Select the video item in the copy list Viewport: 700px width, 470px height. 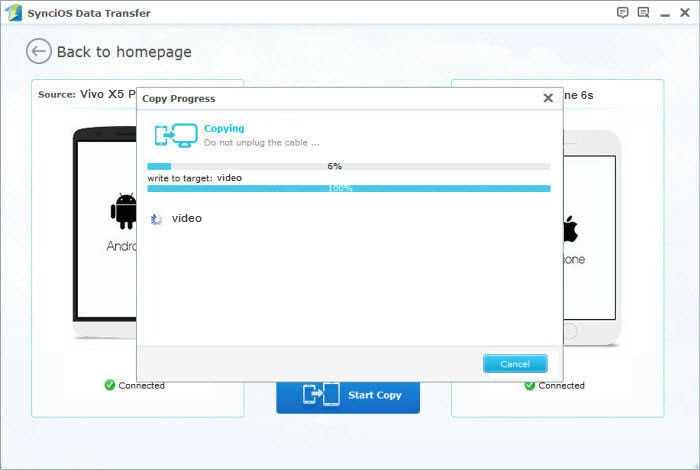click(x=186, y=218)
